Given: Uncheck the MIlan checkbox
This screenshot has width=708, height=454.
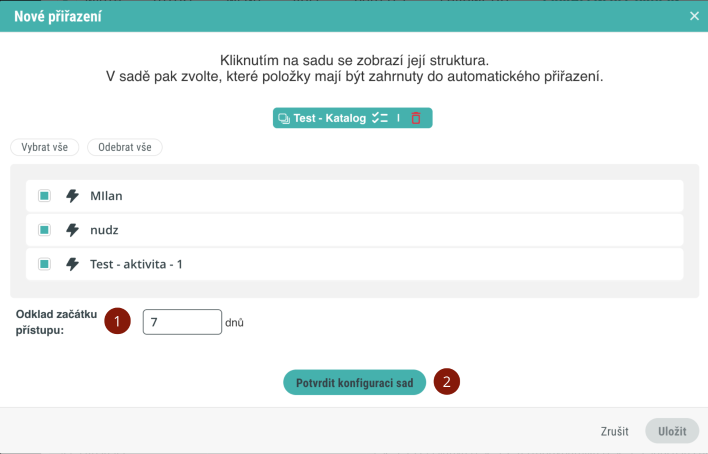Looking at the screenshot, I should 44,196.
